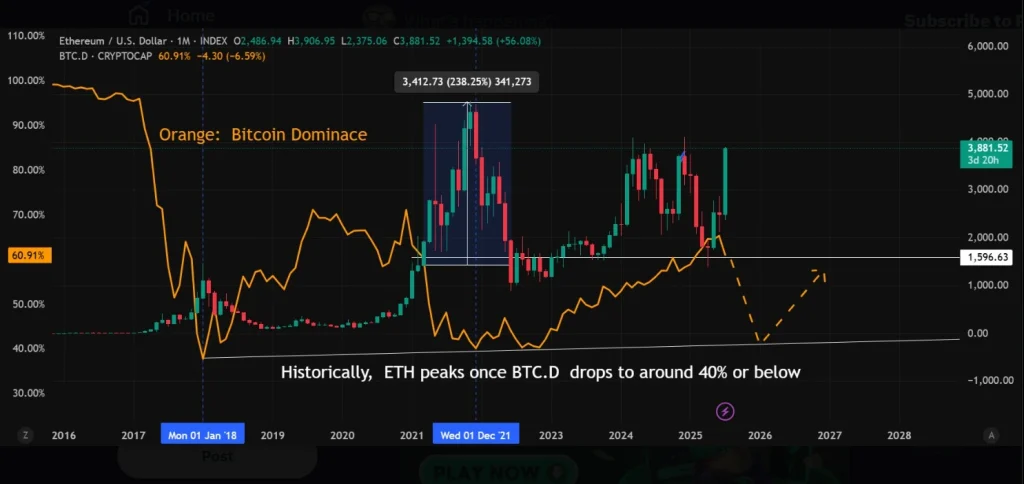Click the 'Wed 01 Dec '21' date label

(x=476, y=435)
